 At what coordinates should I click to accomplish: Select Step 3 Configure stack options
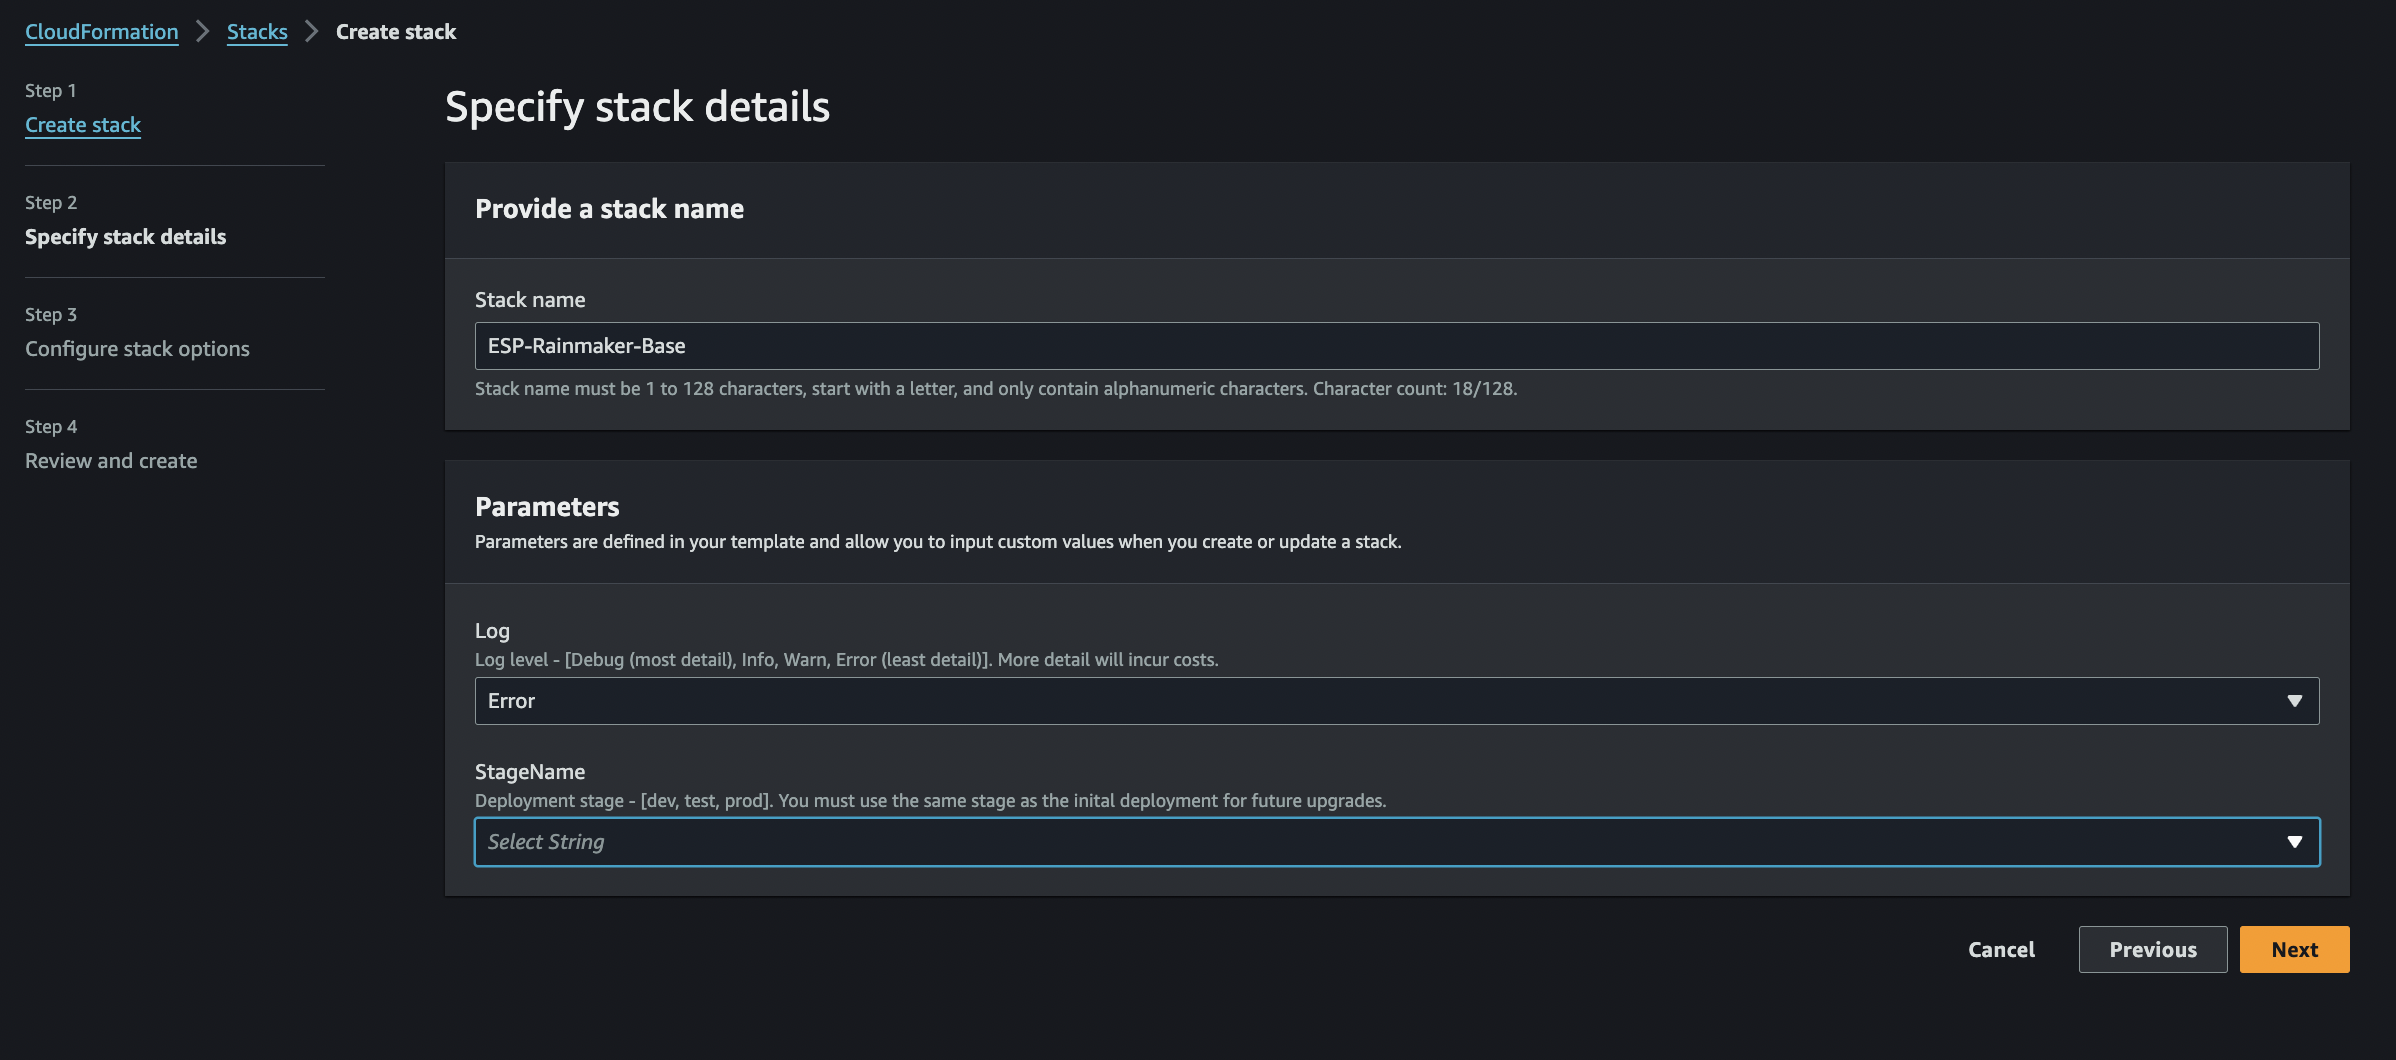[137, 349]
